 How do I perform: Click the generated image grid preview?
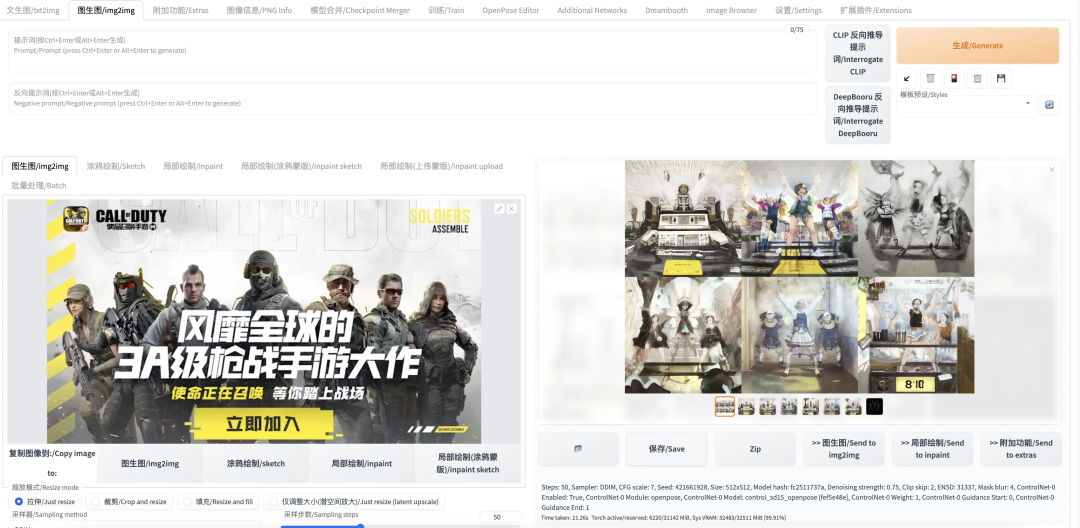pyautogui.click(x=800, y=277)
